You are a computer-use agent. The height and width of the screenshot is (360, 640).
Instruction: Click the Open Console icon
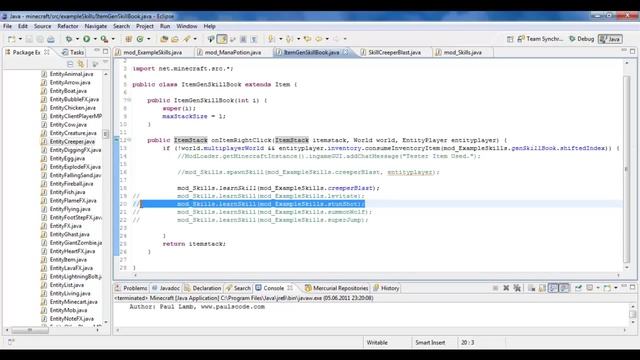607,288
